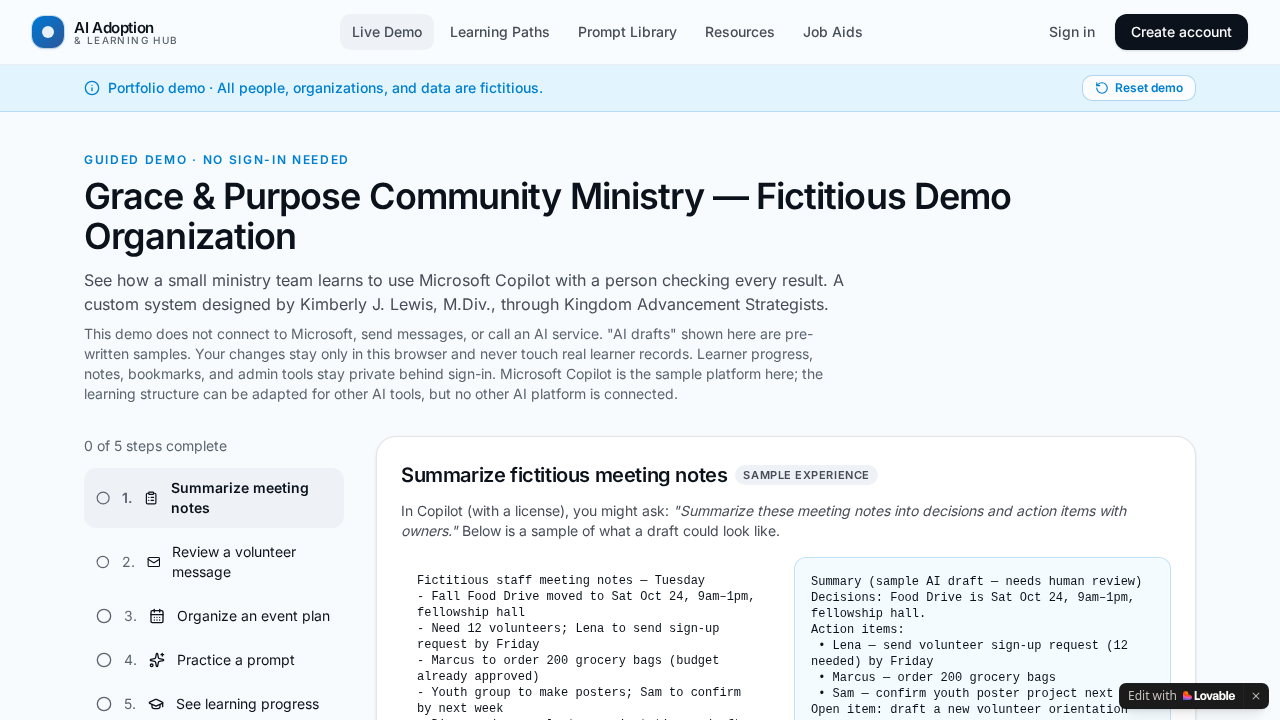This screenshot has height=720, width=1280.
Task: Click the sparkles icon for Practice a prompt
Action: pos(157,660)
